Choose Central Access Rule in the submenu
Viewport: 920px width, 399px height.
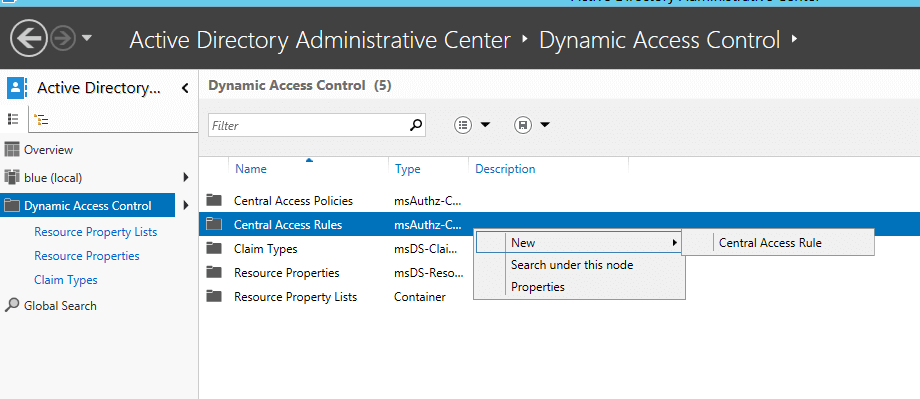778,242
